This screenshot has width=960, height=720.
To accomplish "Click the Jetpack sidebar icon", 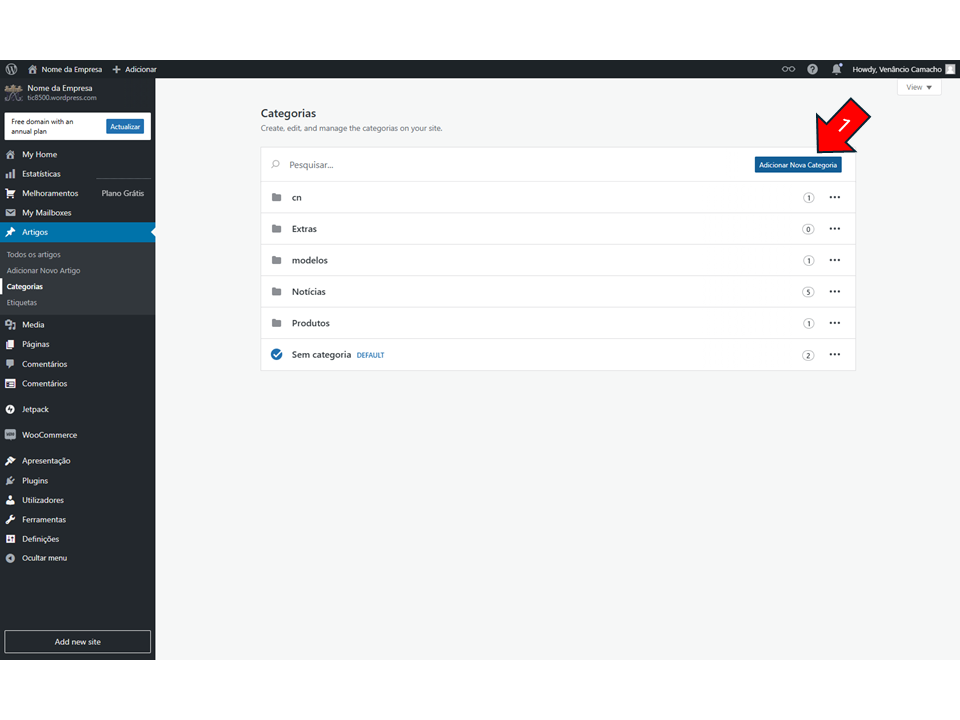I will coord(10,409).
